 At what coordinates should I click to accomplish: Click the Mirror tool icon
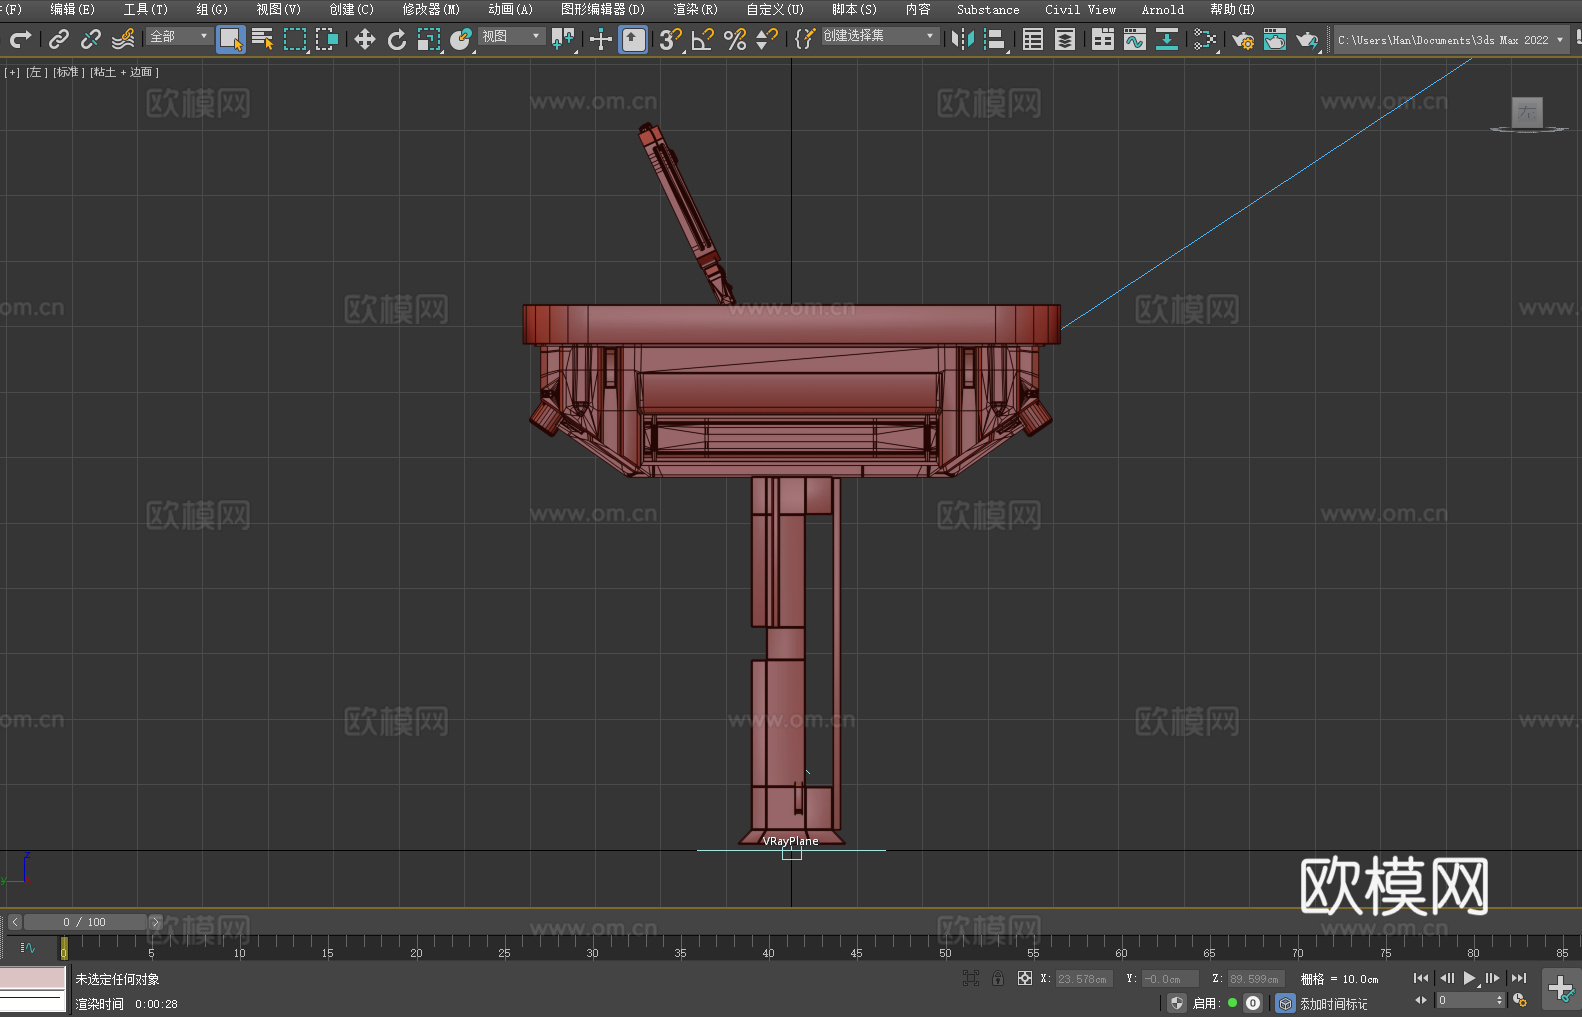[x=963, y=39]
